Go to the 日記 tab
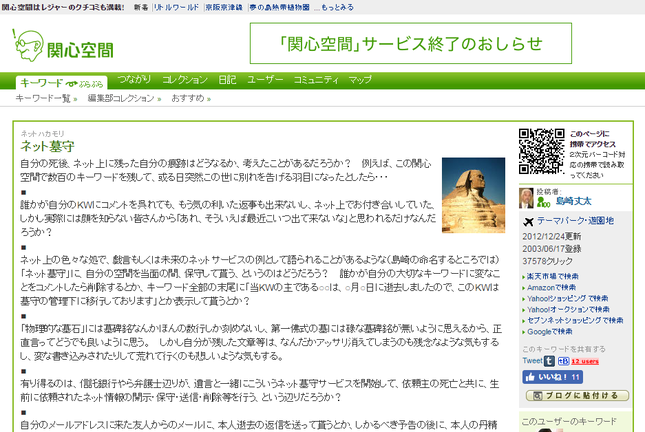 (227, 79)
